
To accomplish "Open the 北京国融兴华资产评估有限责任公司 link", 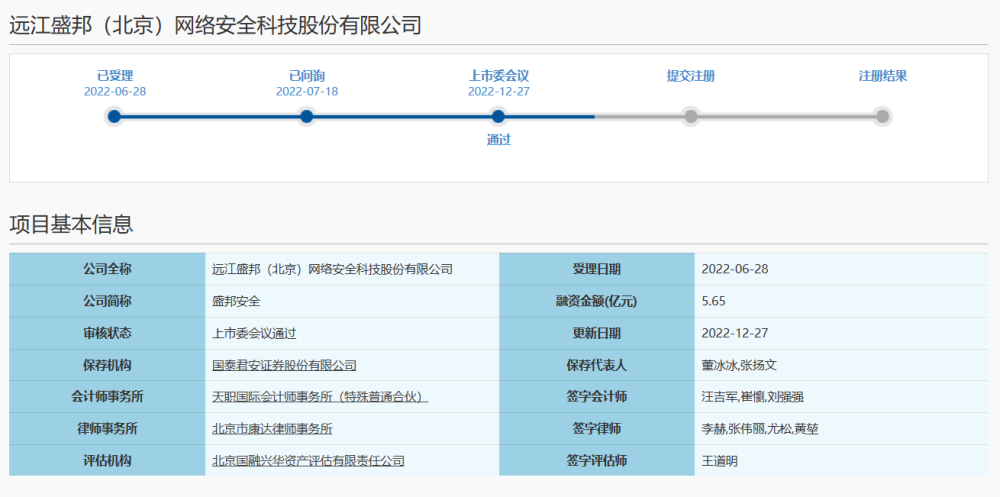I will tap(308, 461).
